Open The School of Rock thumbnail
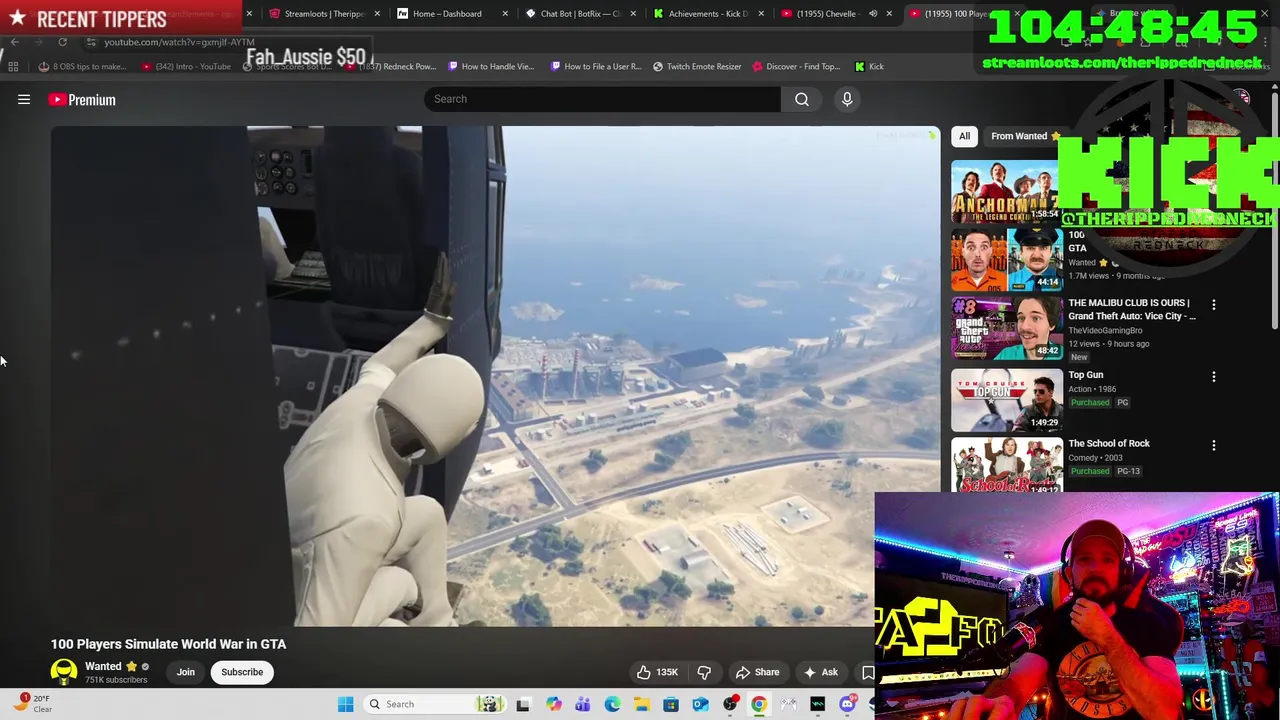1280x720 pixels. point(1006,465)
